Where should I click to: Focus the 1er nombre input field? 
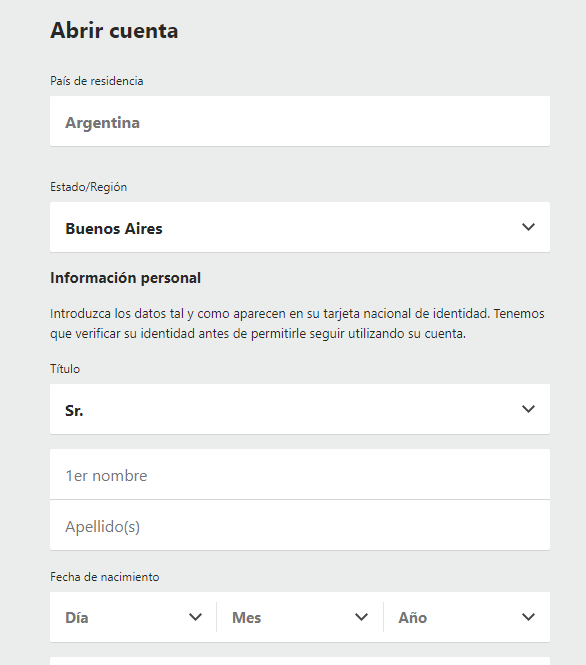[x=300, y=475]
